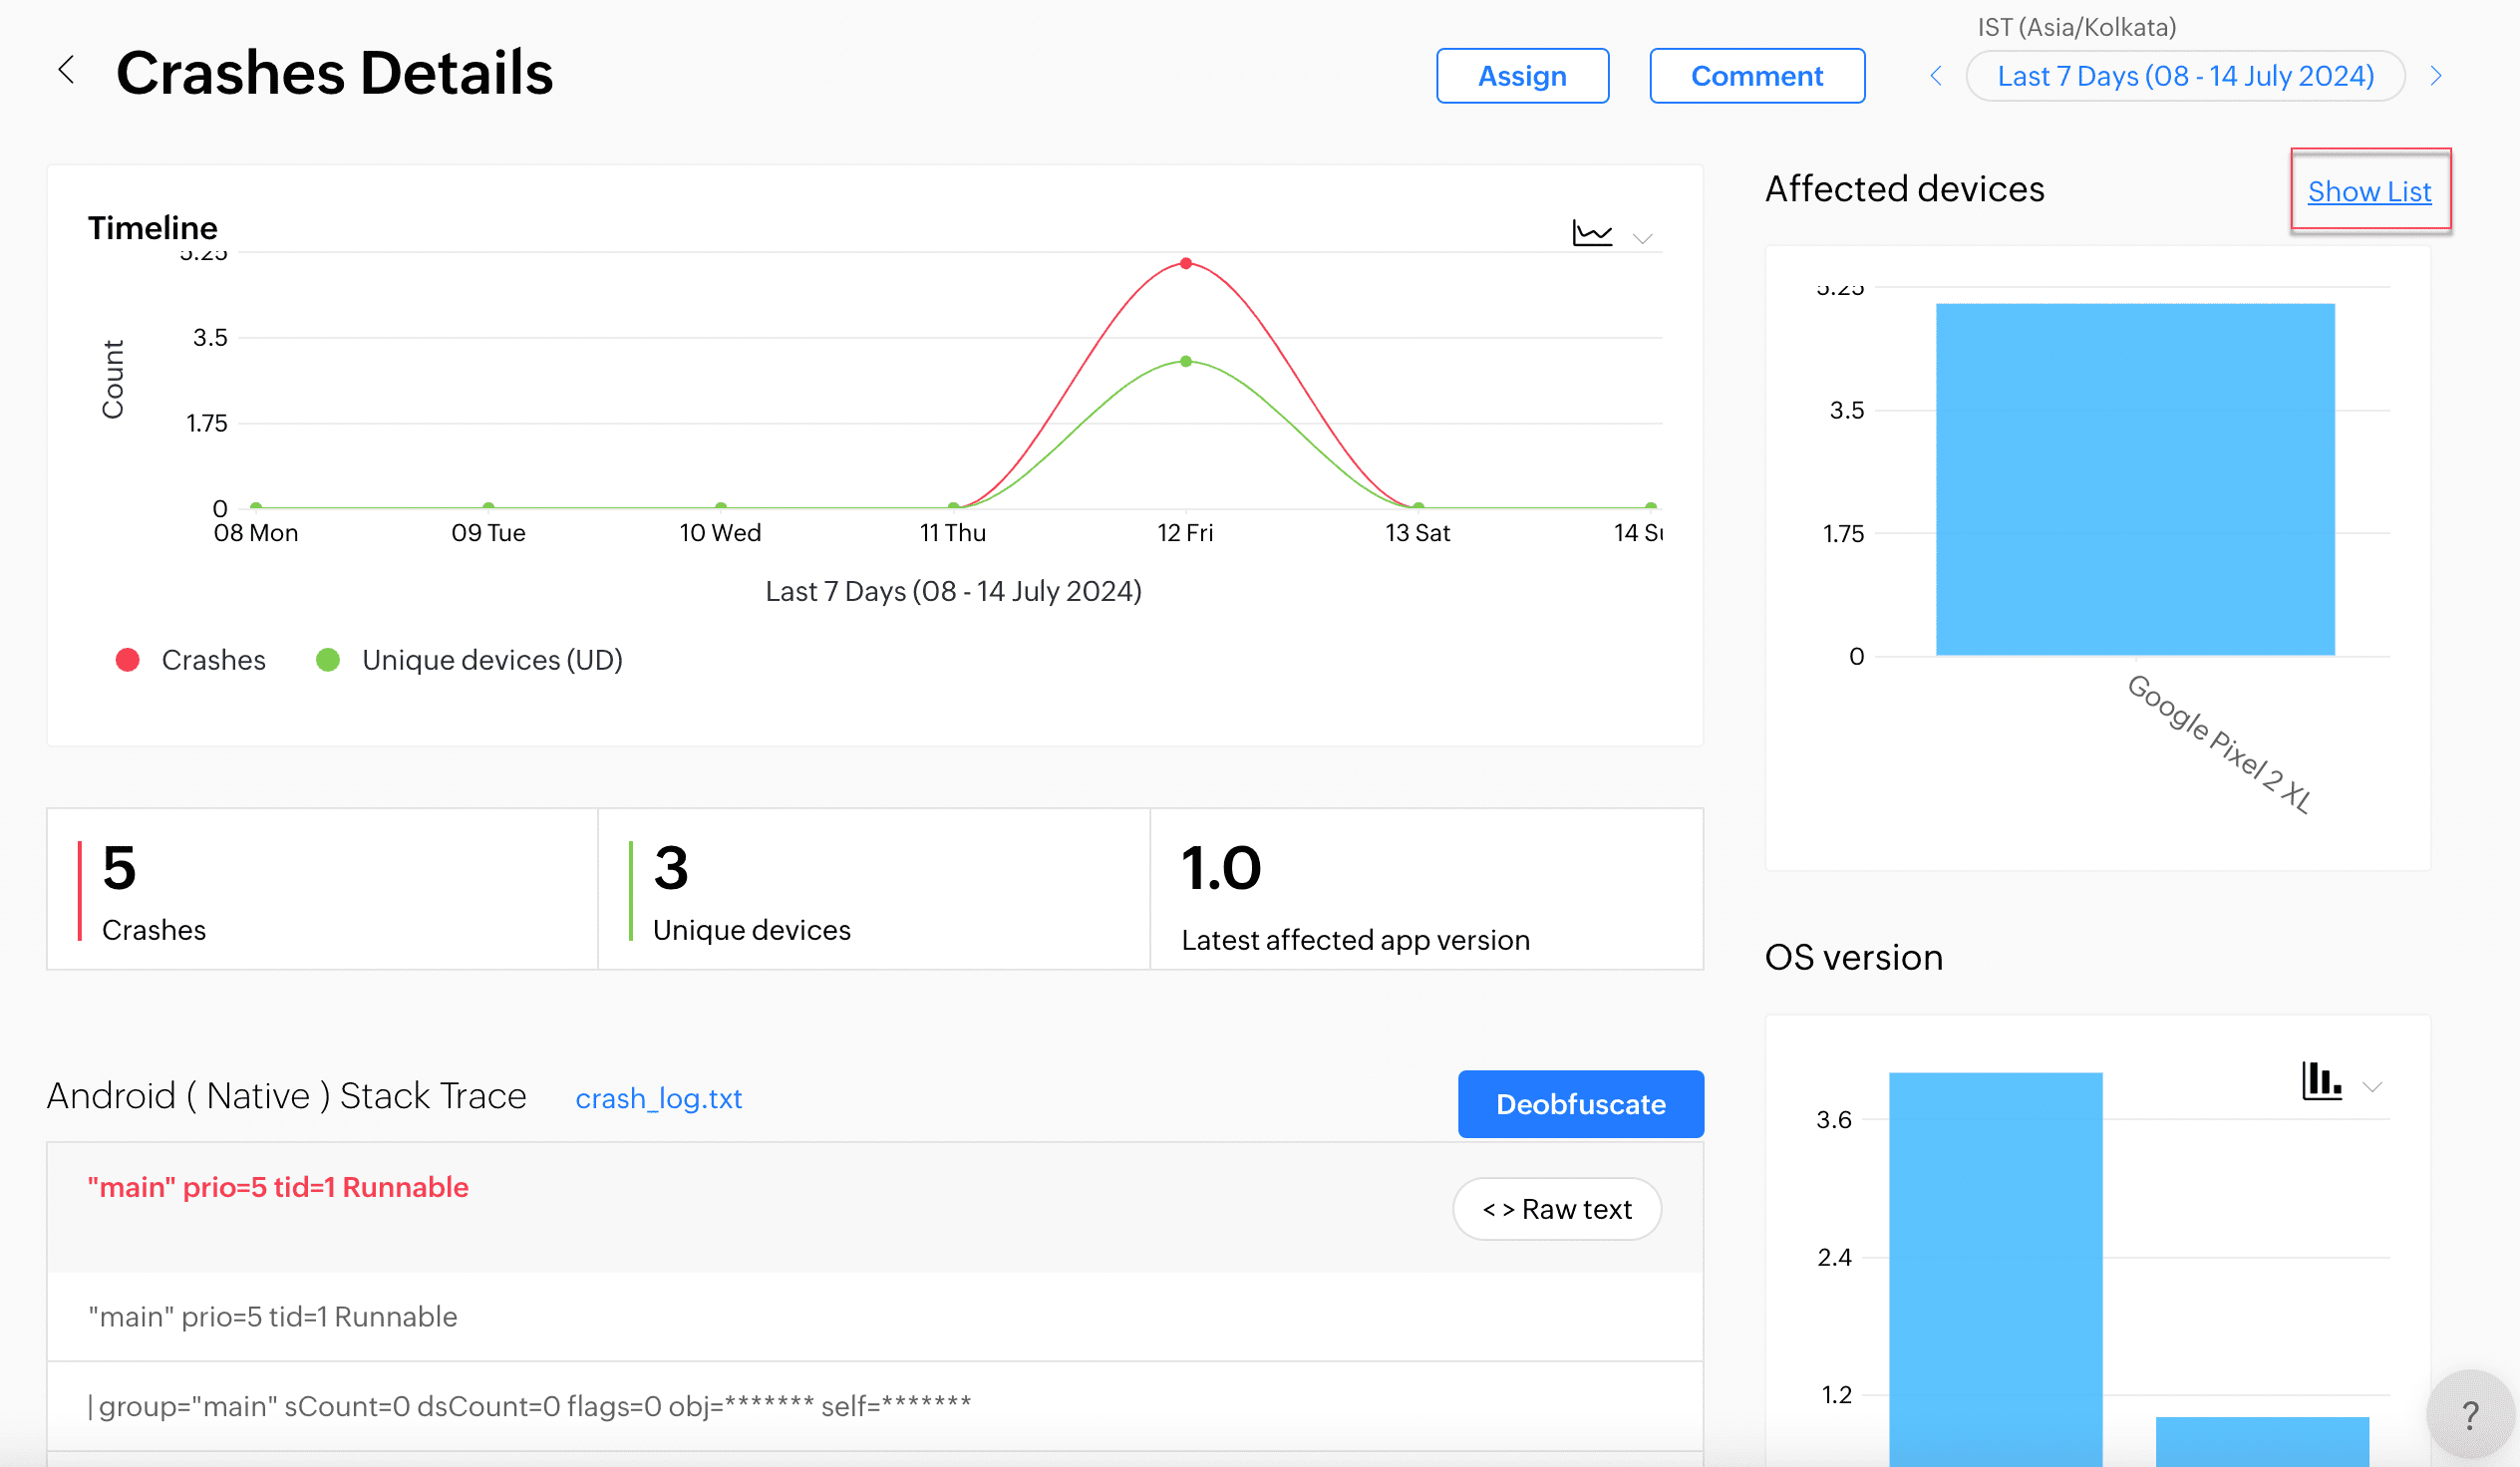Open the help question mark button

(2469, 1414)
